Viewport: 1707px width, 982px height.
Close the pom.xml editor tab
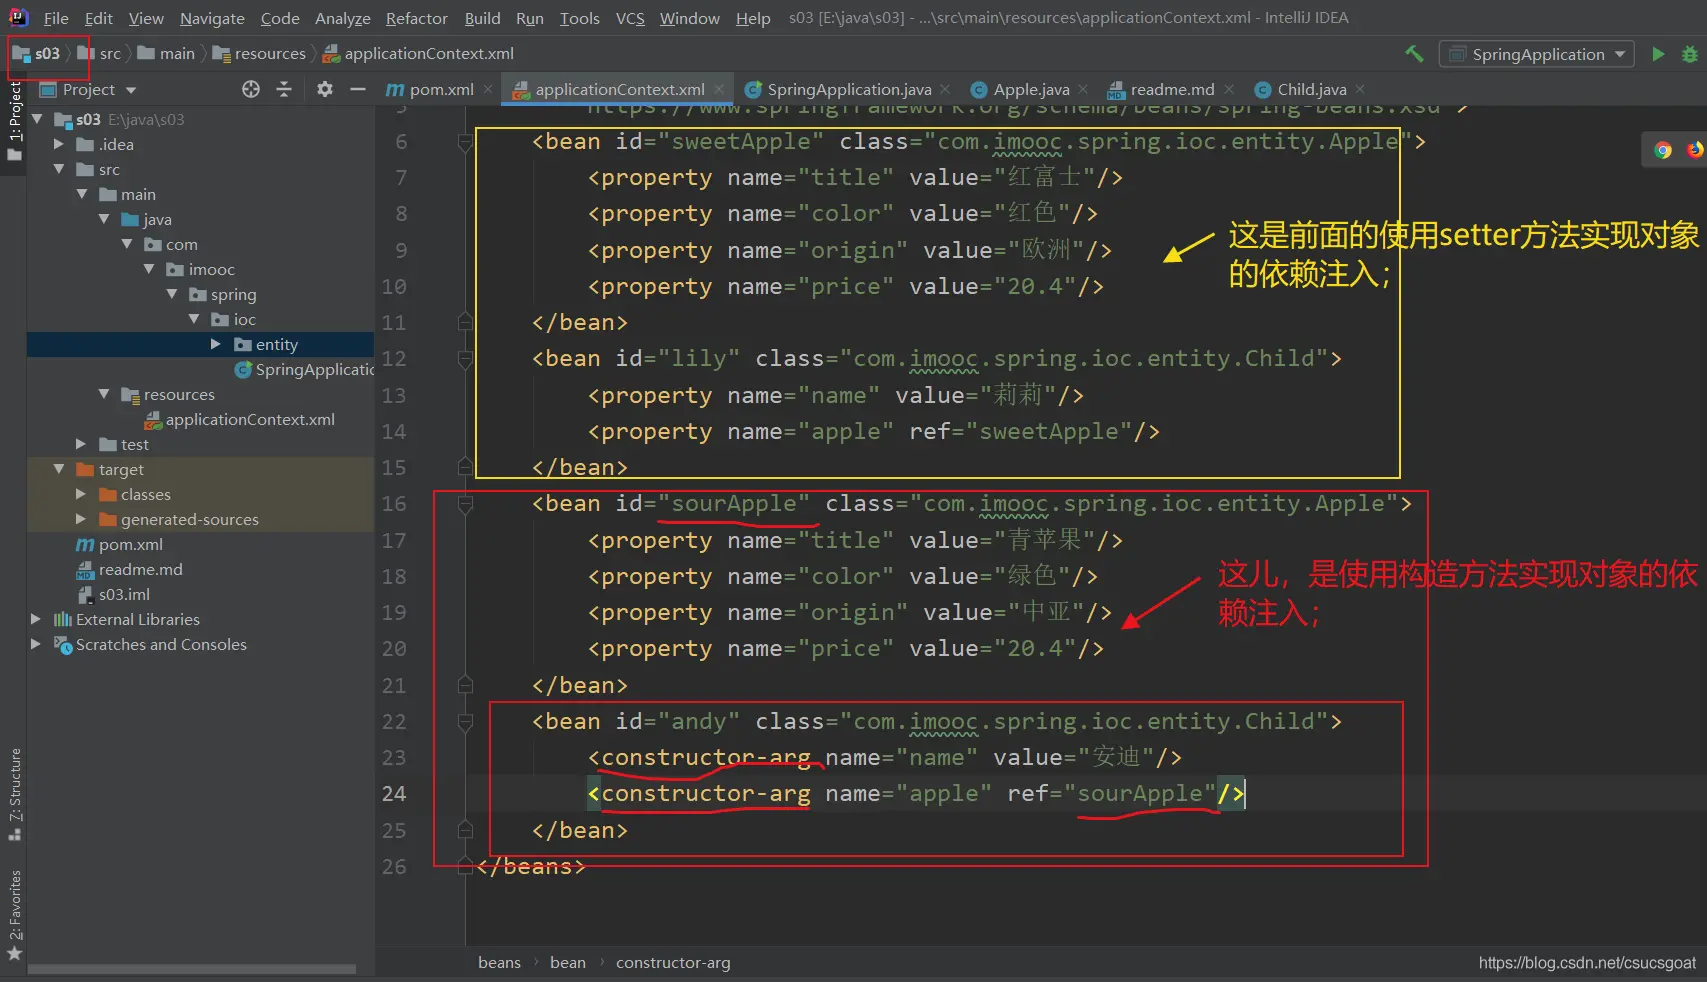(488, 89)
